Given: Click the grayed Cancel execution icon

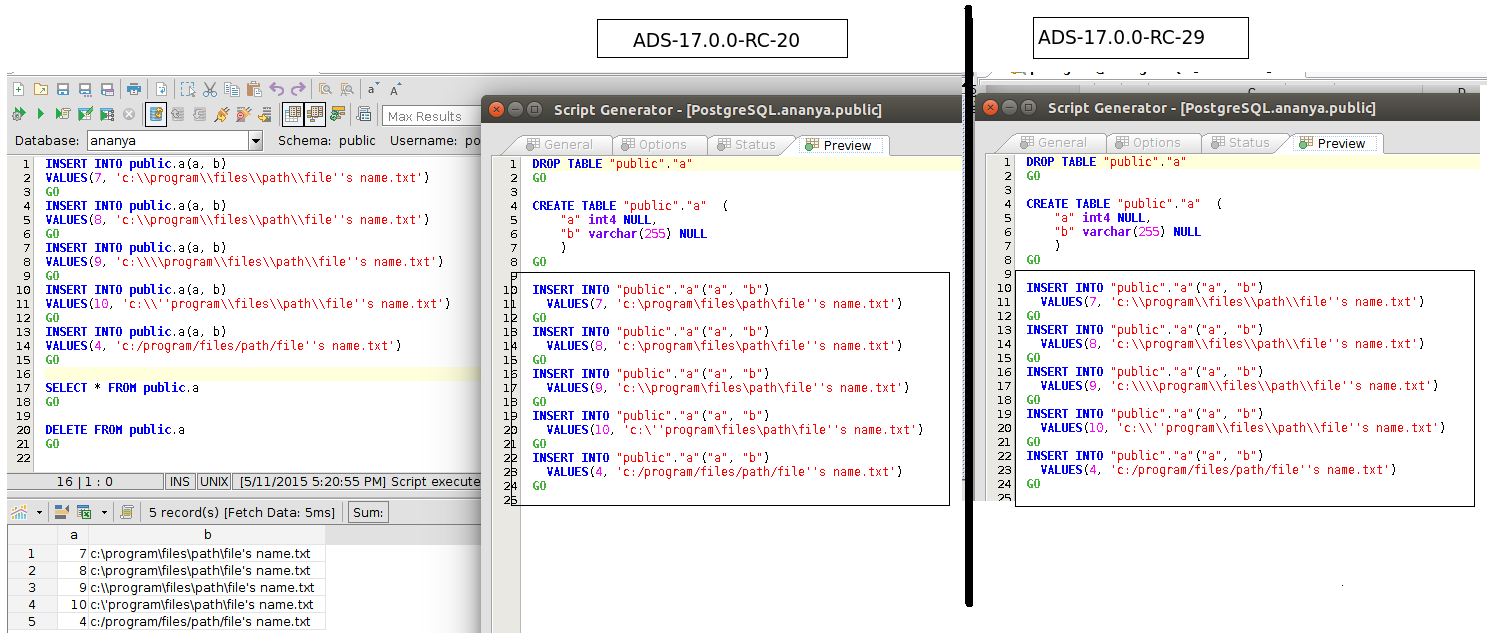Looking at the screenshot, I should click(129, 114).
